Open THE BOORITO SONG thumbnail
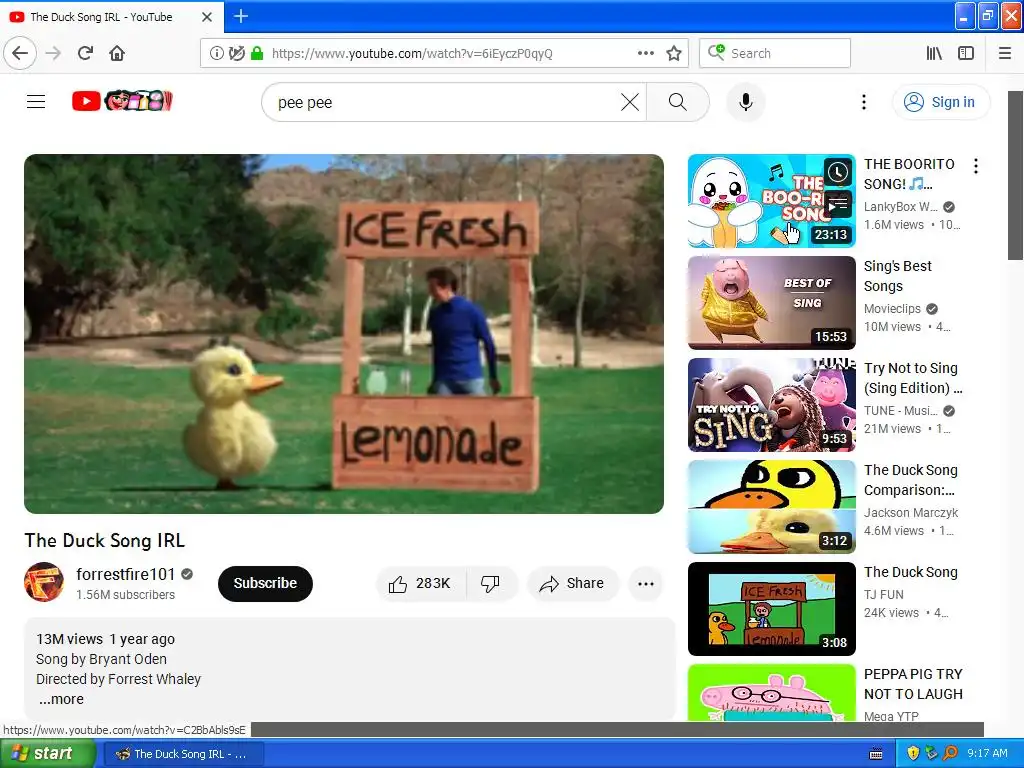1024x768 pixels. [771, 201]
